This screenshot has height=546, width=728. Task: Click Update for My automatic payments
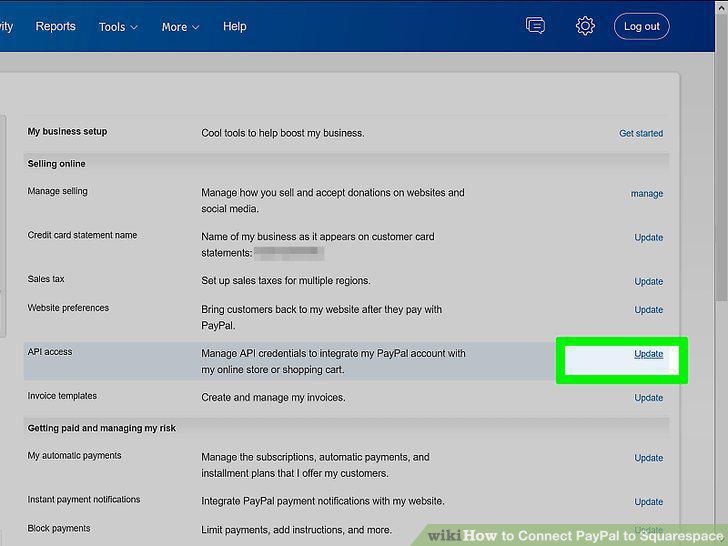coord(649,458)
